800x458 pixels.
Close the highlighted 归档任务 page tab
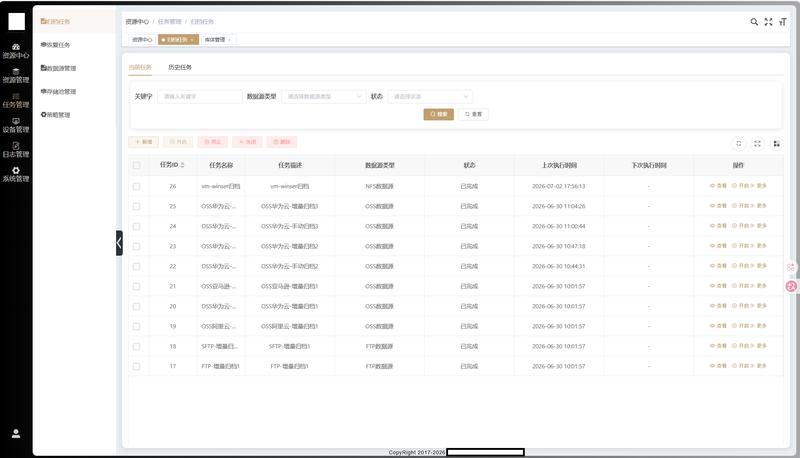[192, 40]
